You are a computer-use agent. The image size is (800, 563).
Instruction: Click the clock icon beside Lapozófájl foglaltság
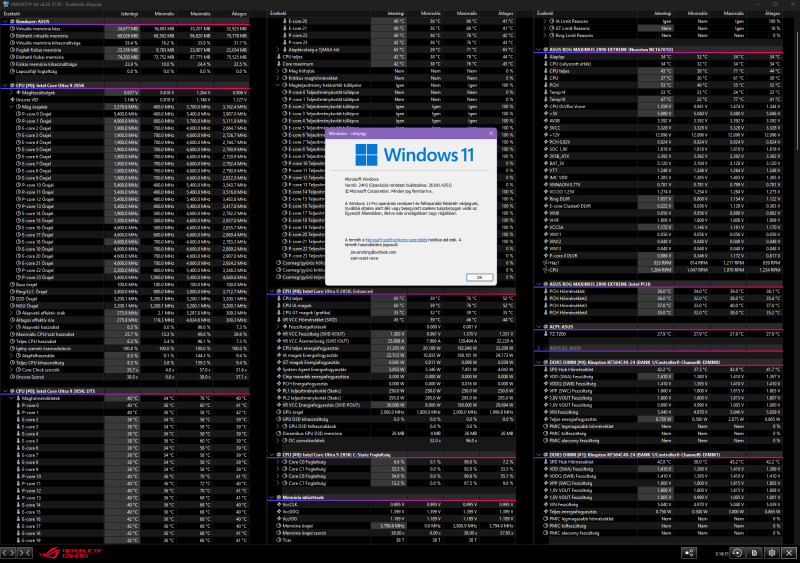12,71
